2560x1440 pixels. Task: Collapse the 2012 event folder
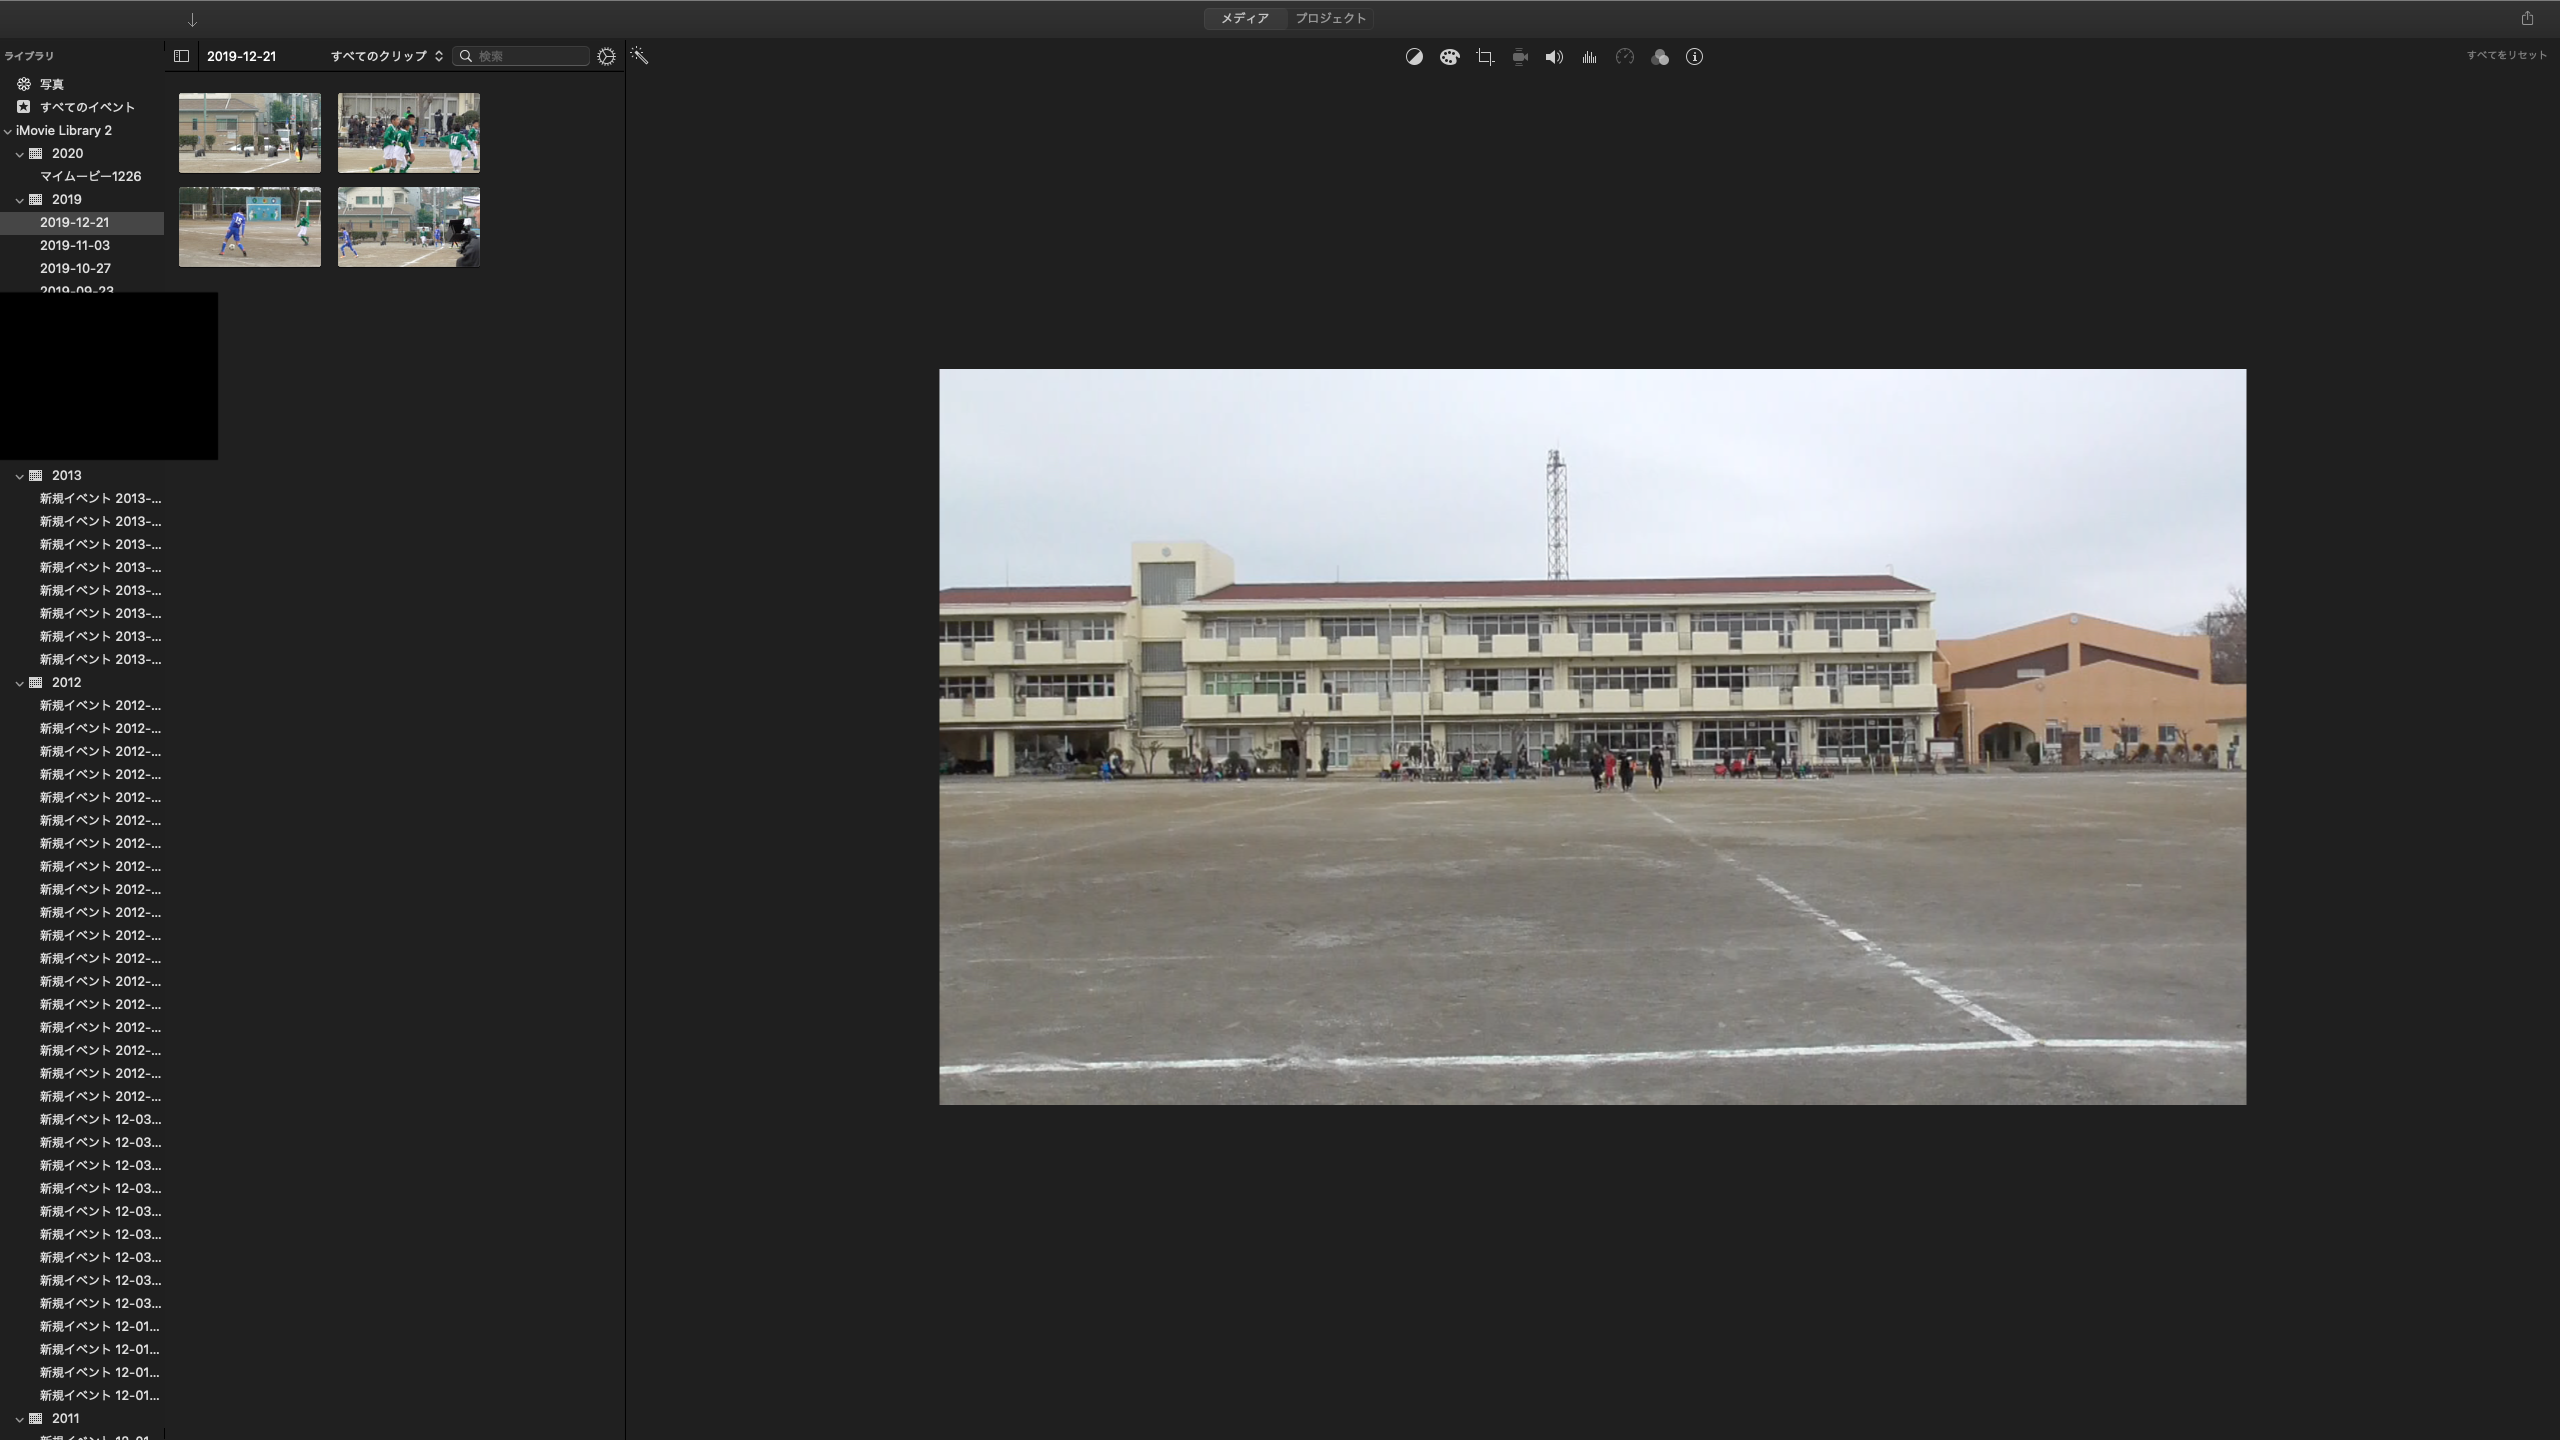point(19,683)
